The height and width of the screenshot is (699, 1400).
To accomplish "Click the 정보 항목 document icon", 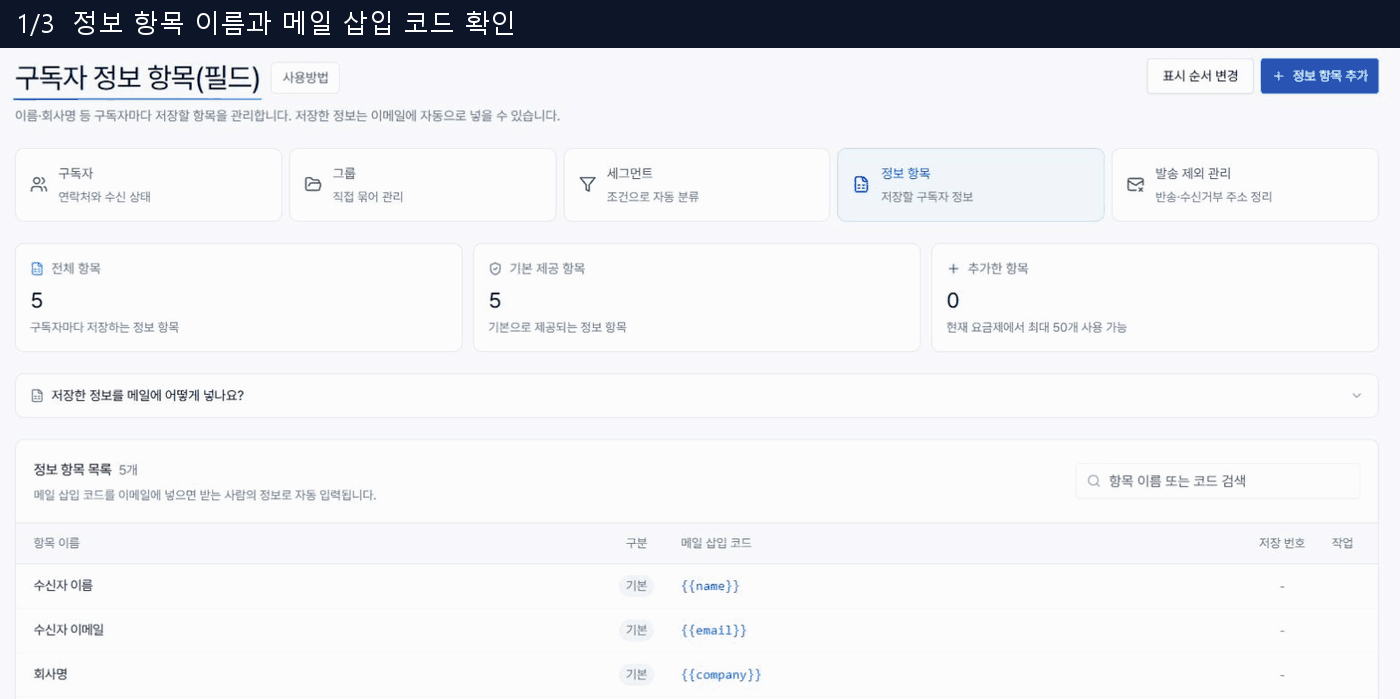I will [x=861, y=185].
